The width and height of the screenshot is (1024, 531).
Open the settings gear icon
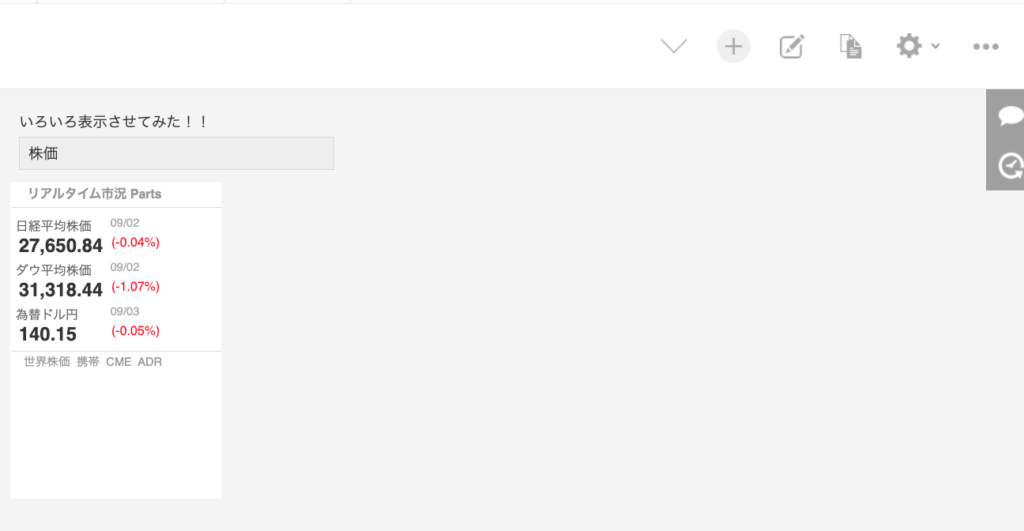(908, 46)
